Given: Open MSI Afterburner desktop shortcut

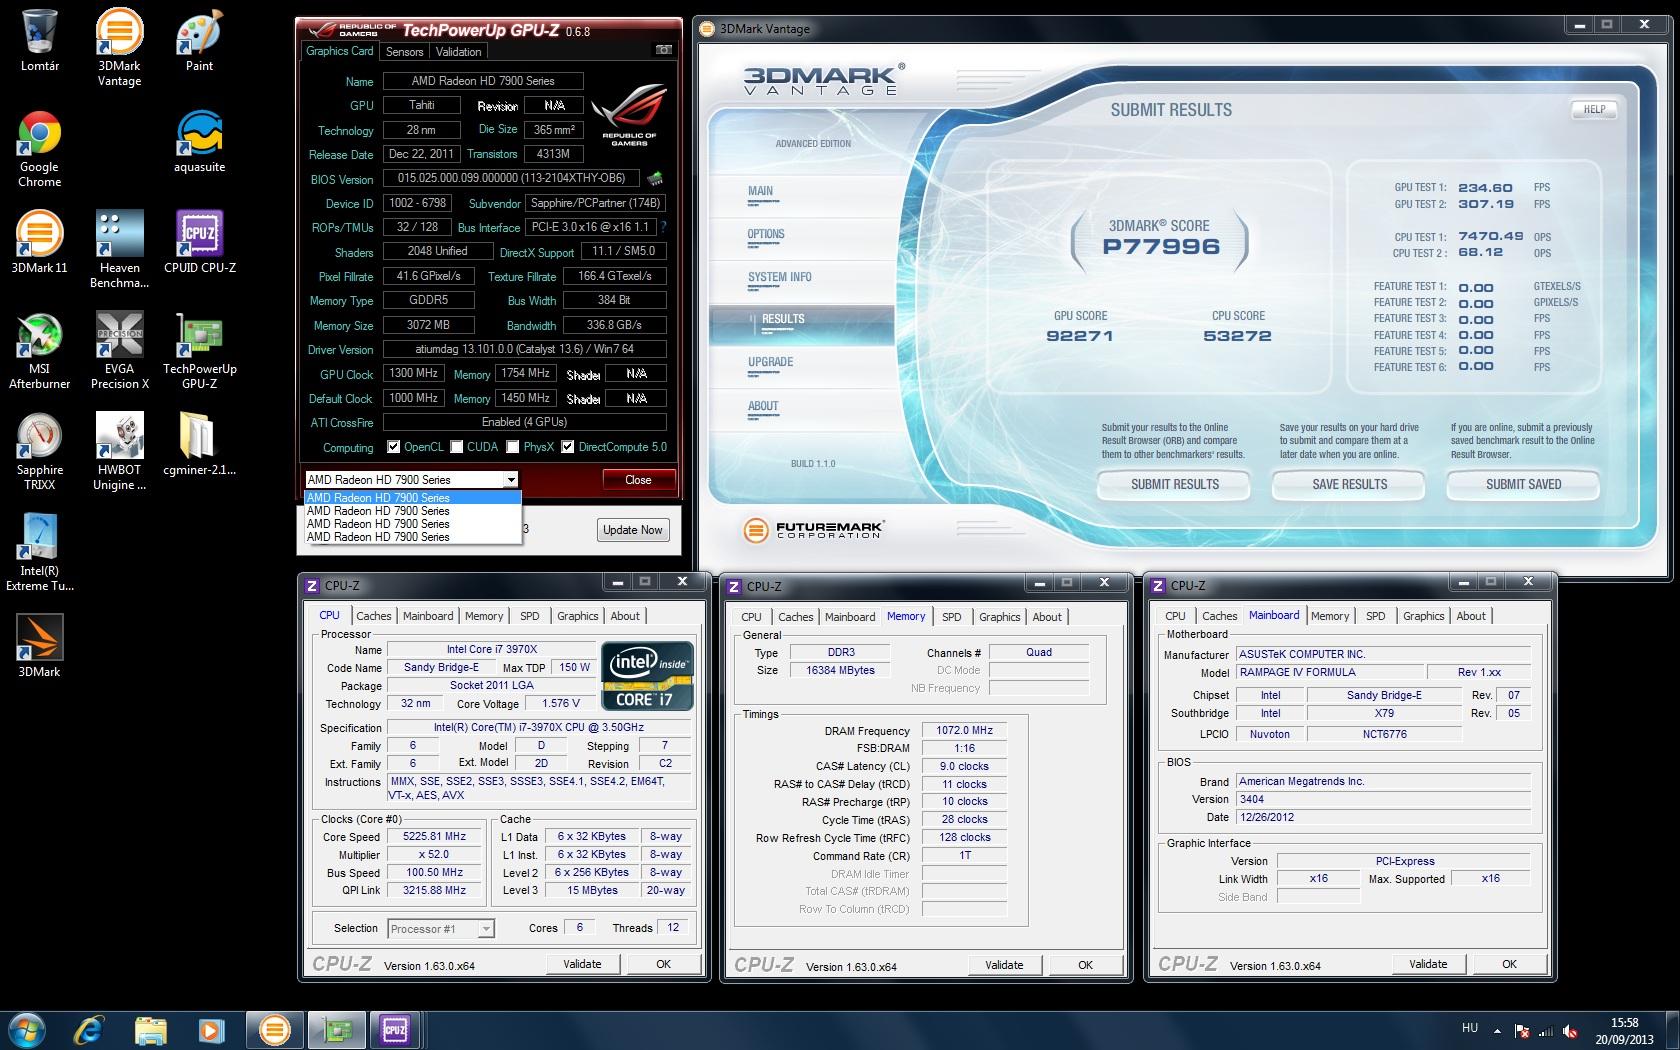Looking at the screenshot, I should 40,351.
